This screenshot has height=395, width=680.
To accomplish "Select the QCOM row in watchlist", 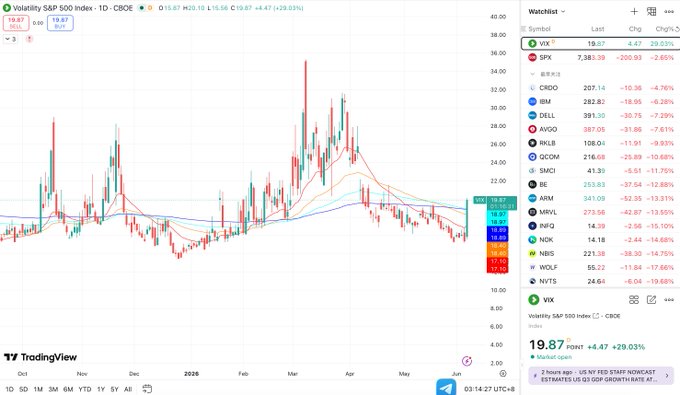I will click(600, 157).
